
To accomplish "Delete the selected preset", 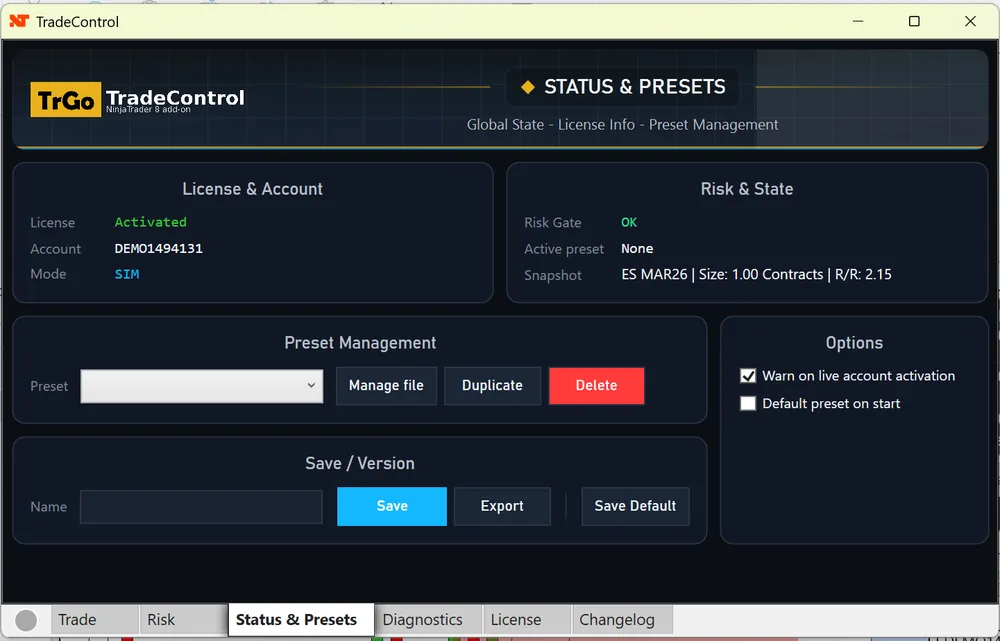I will (x=597, y=386).
